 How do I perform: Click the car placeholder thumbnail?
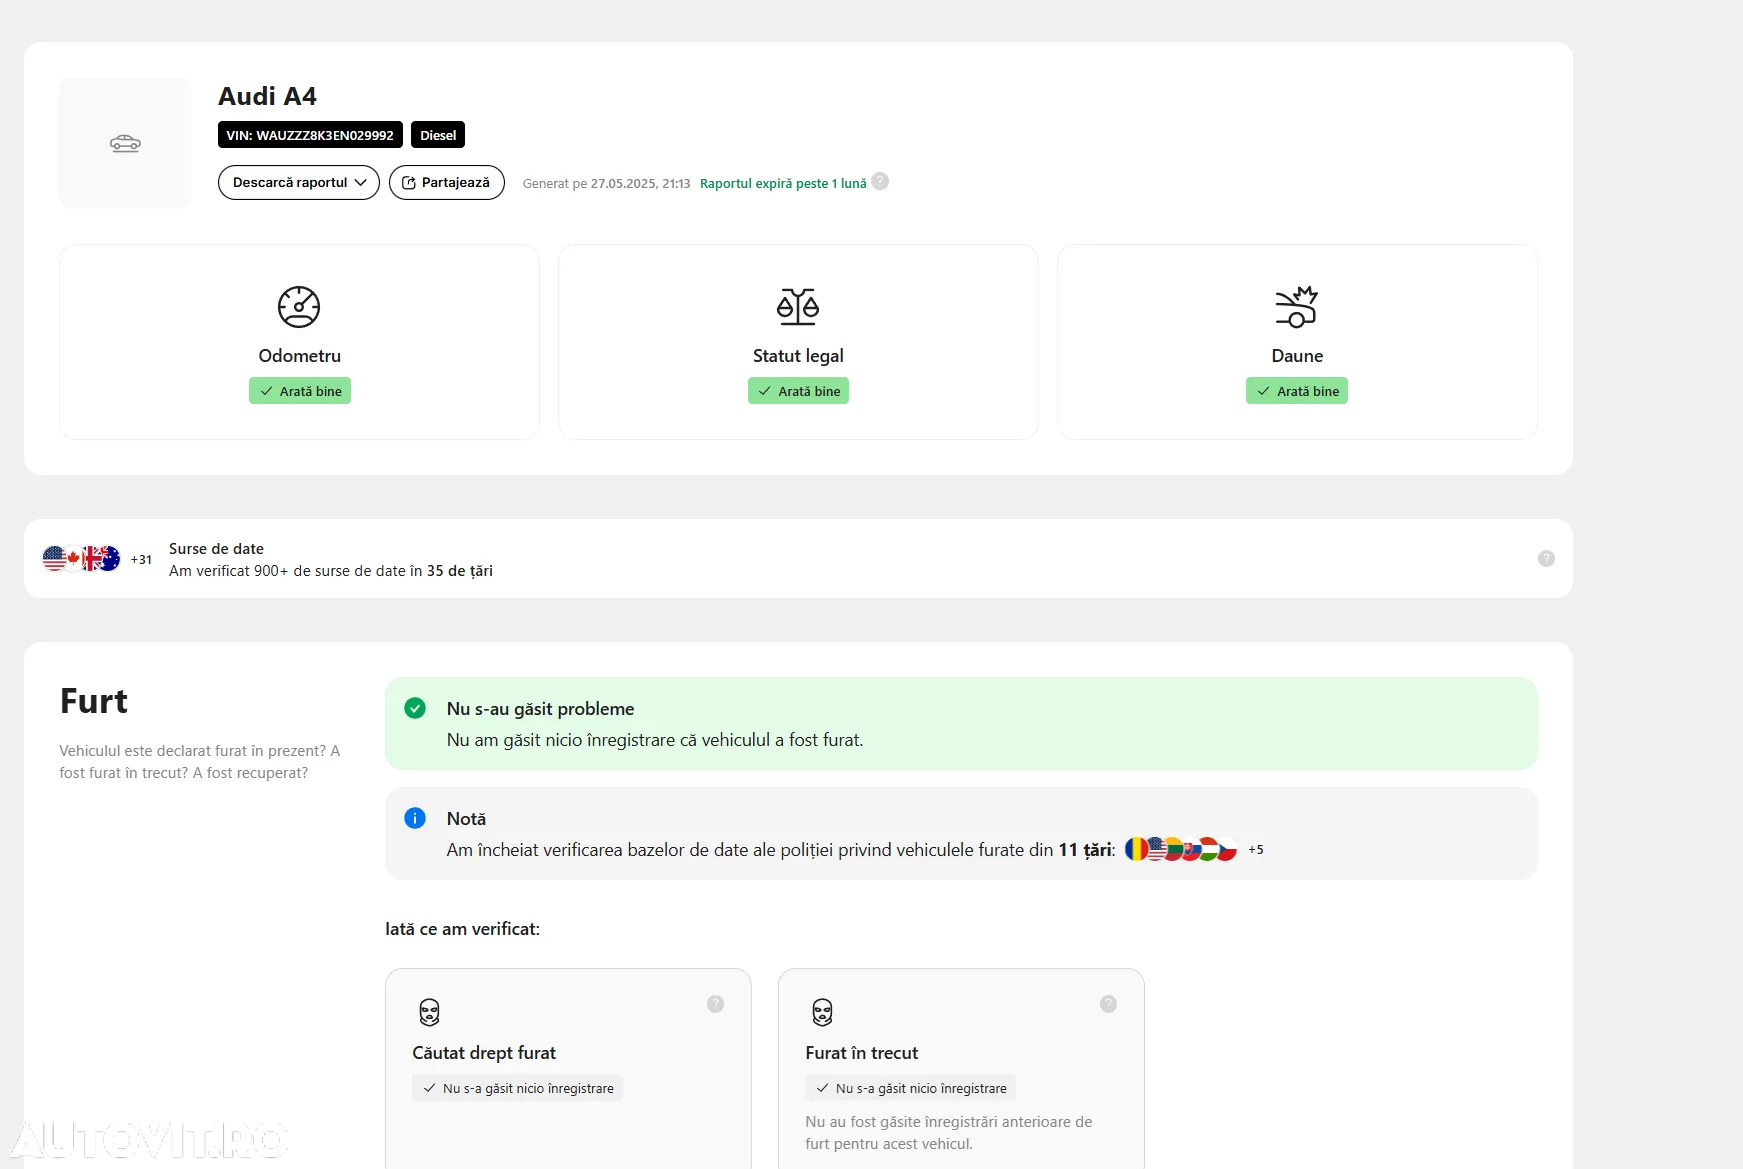(x=125, y=143)
